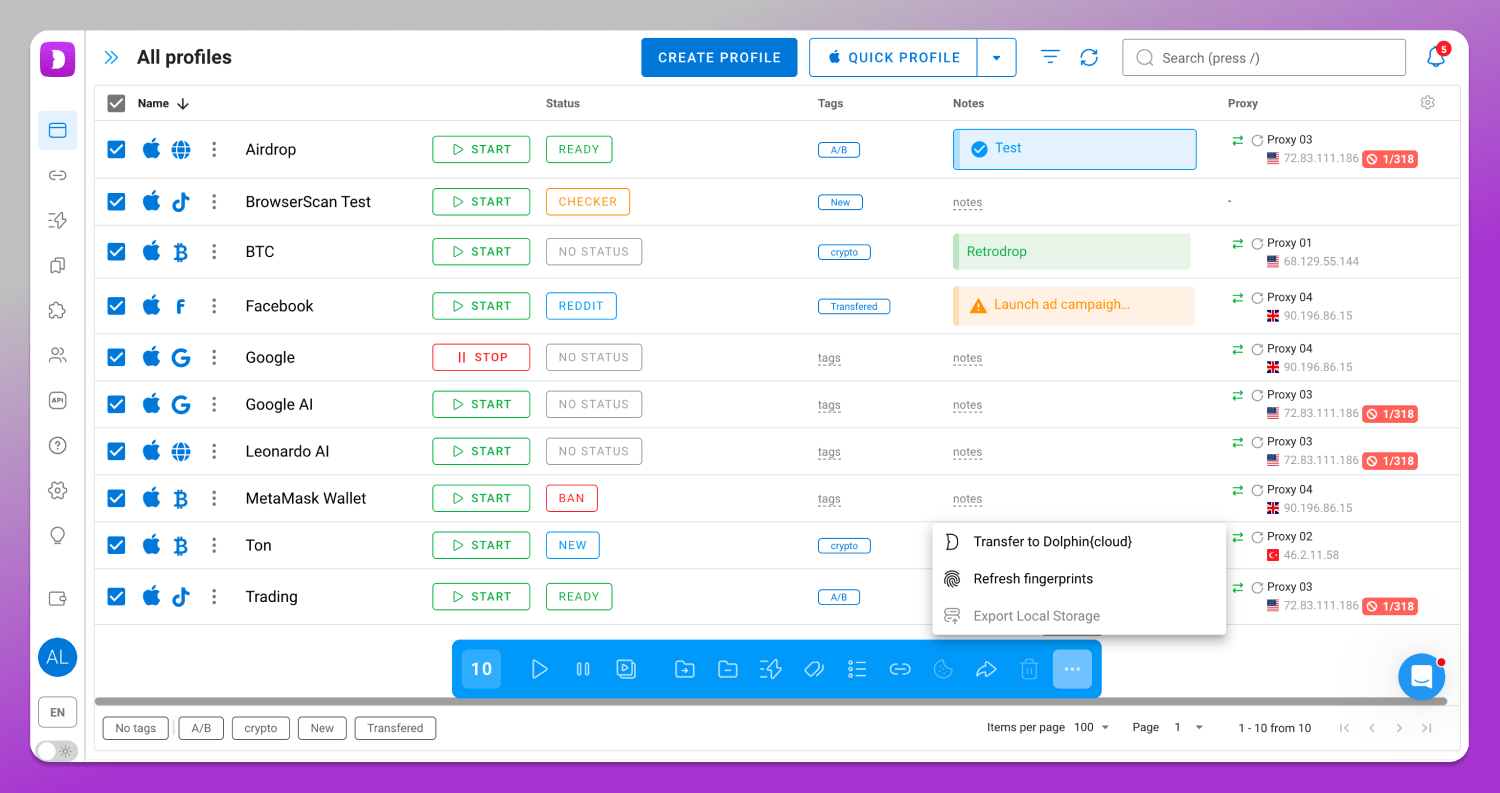Uncheck the Facebook profile checkbox
The width and height of the screenshot is (1500, 793).
click(x=116, y=305)
